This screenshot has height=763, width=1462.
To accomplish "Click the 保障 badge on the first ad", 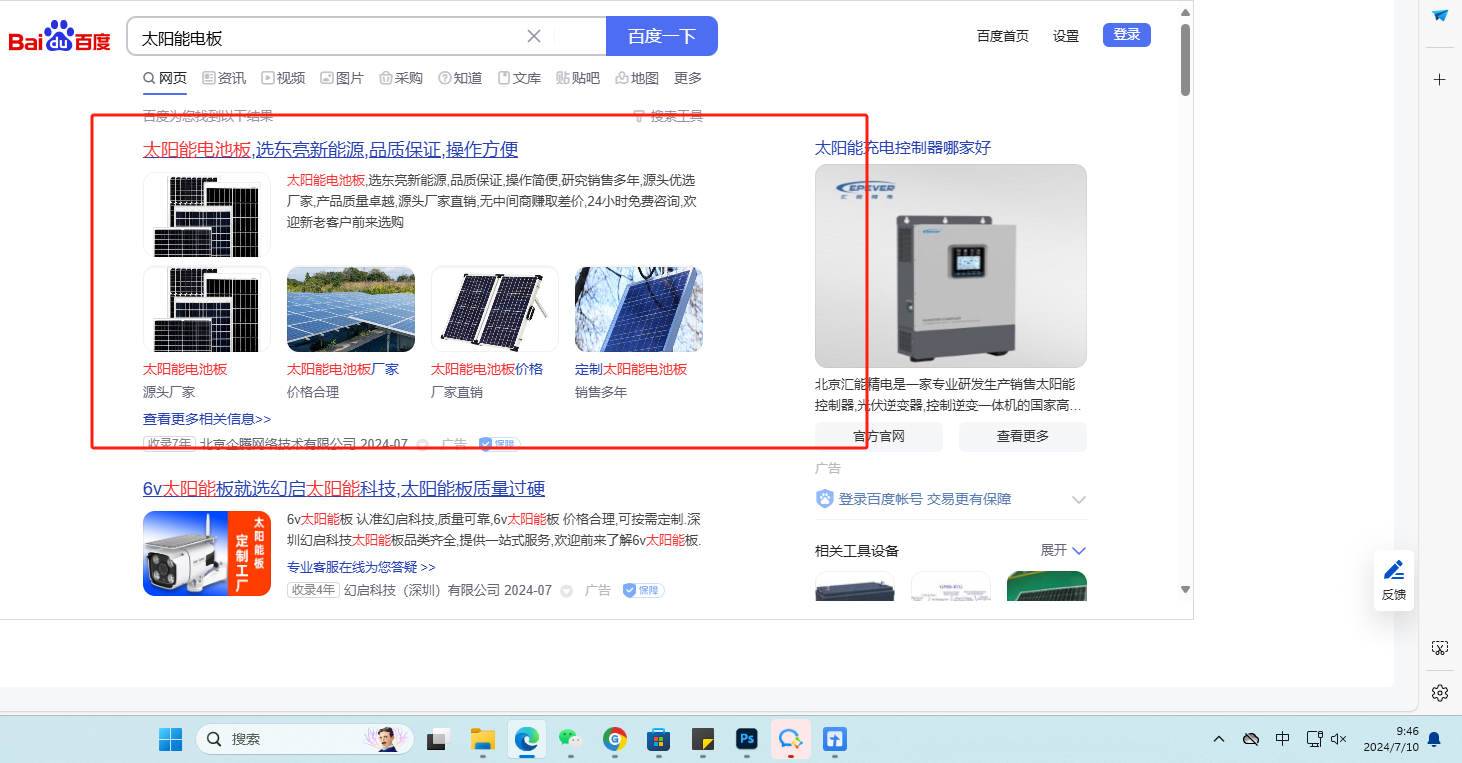I will [x=499, y=444].
